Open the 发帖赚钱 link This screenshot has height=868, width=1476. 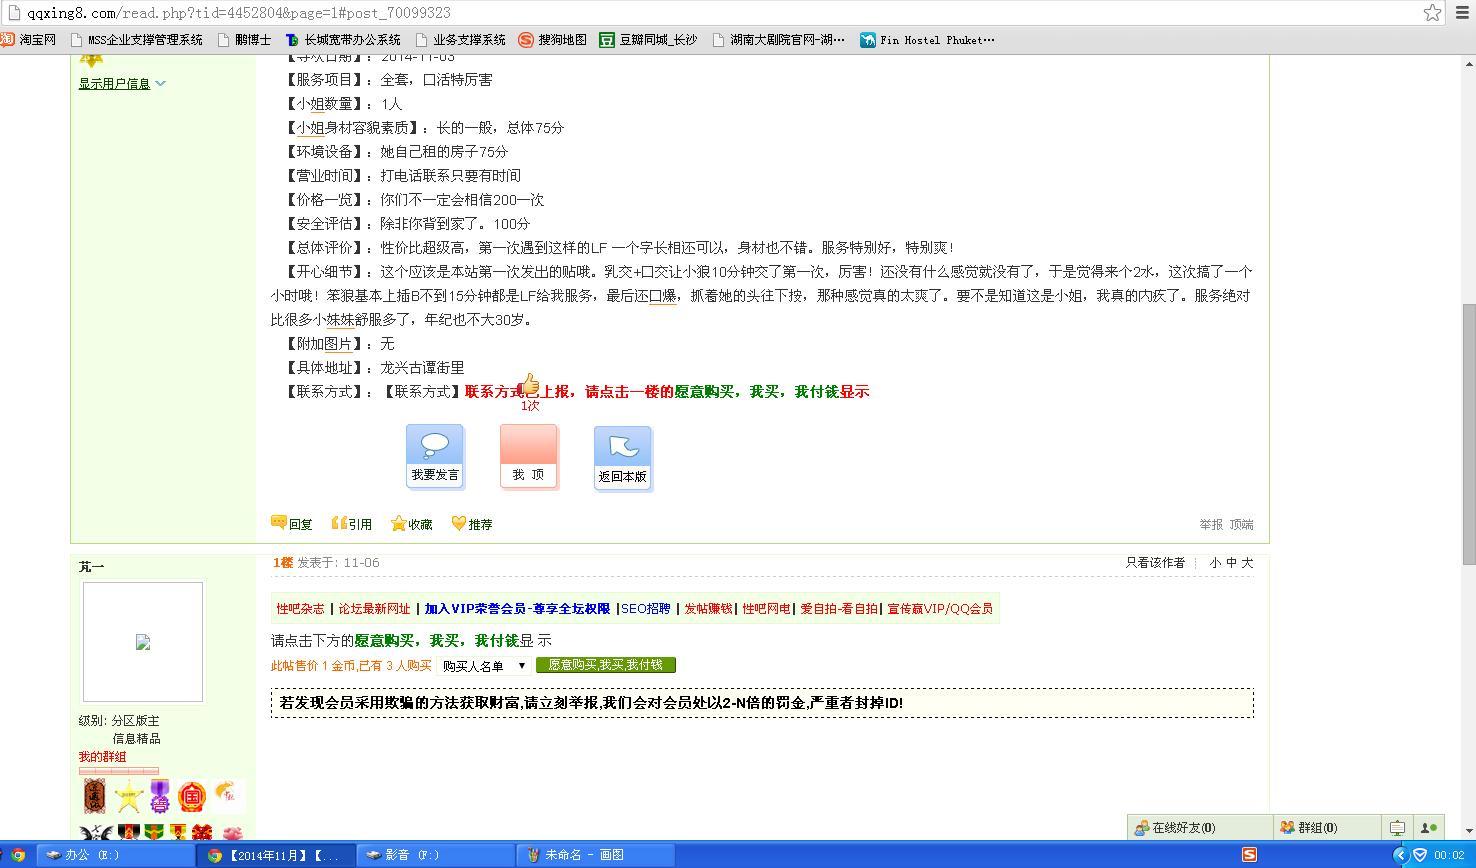click(708, 609)
